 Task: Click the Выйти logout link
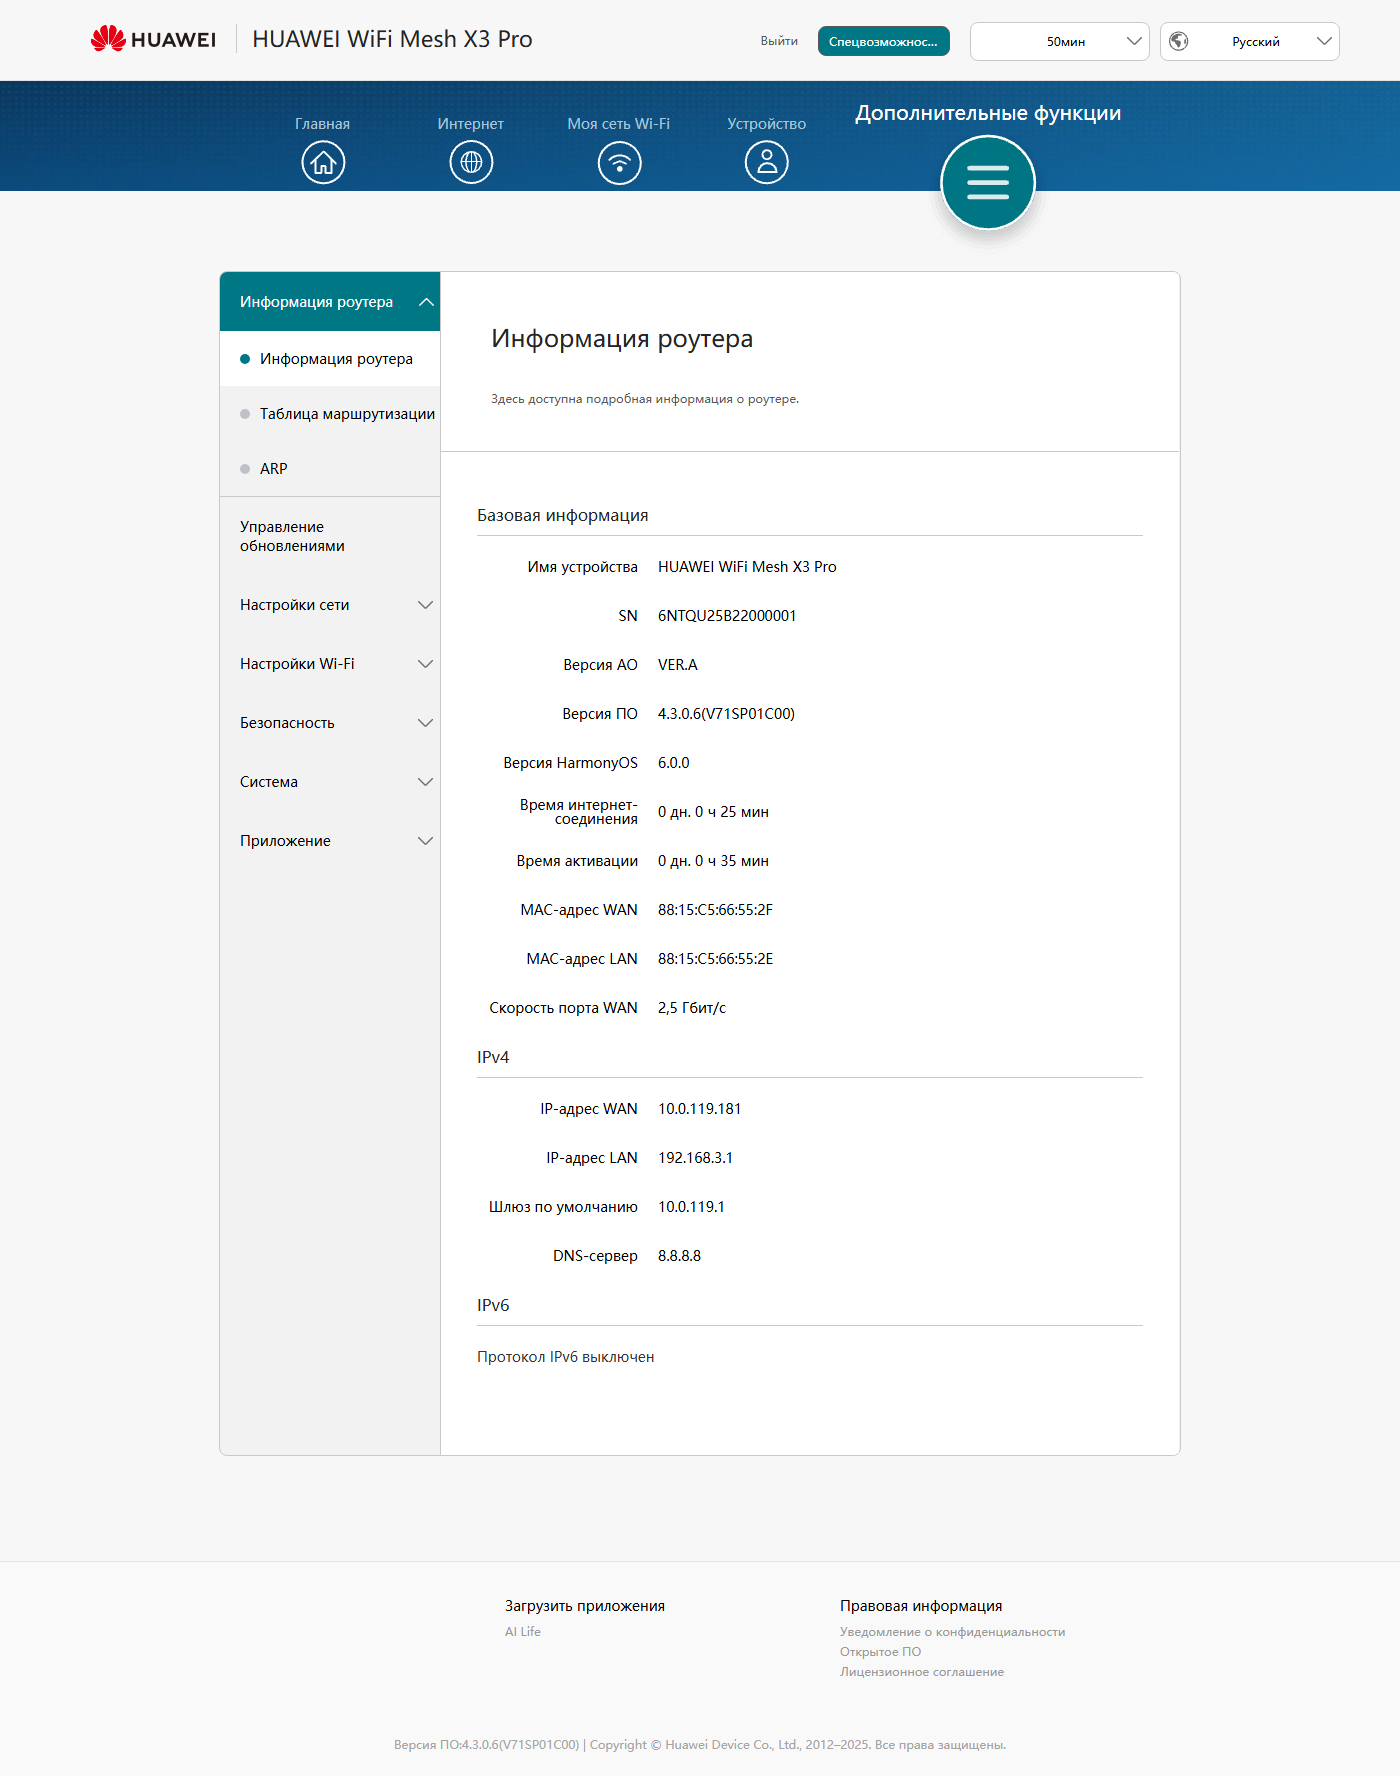pyautogui.click(x=779, y=41)
